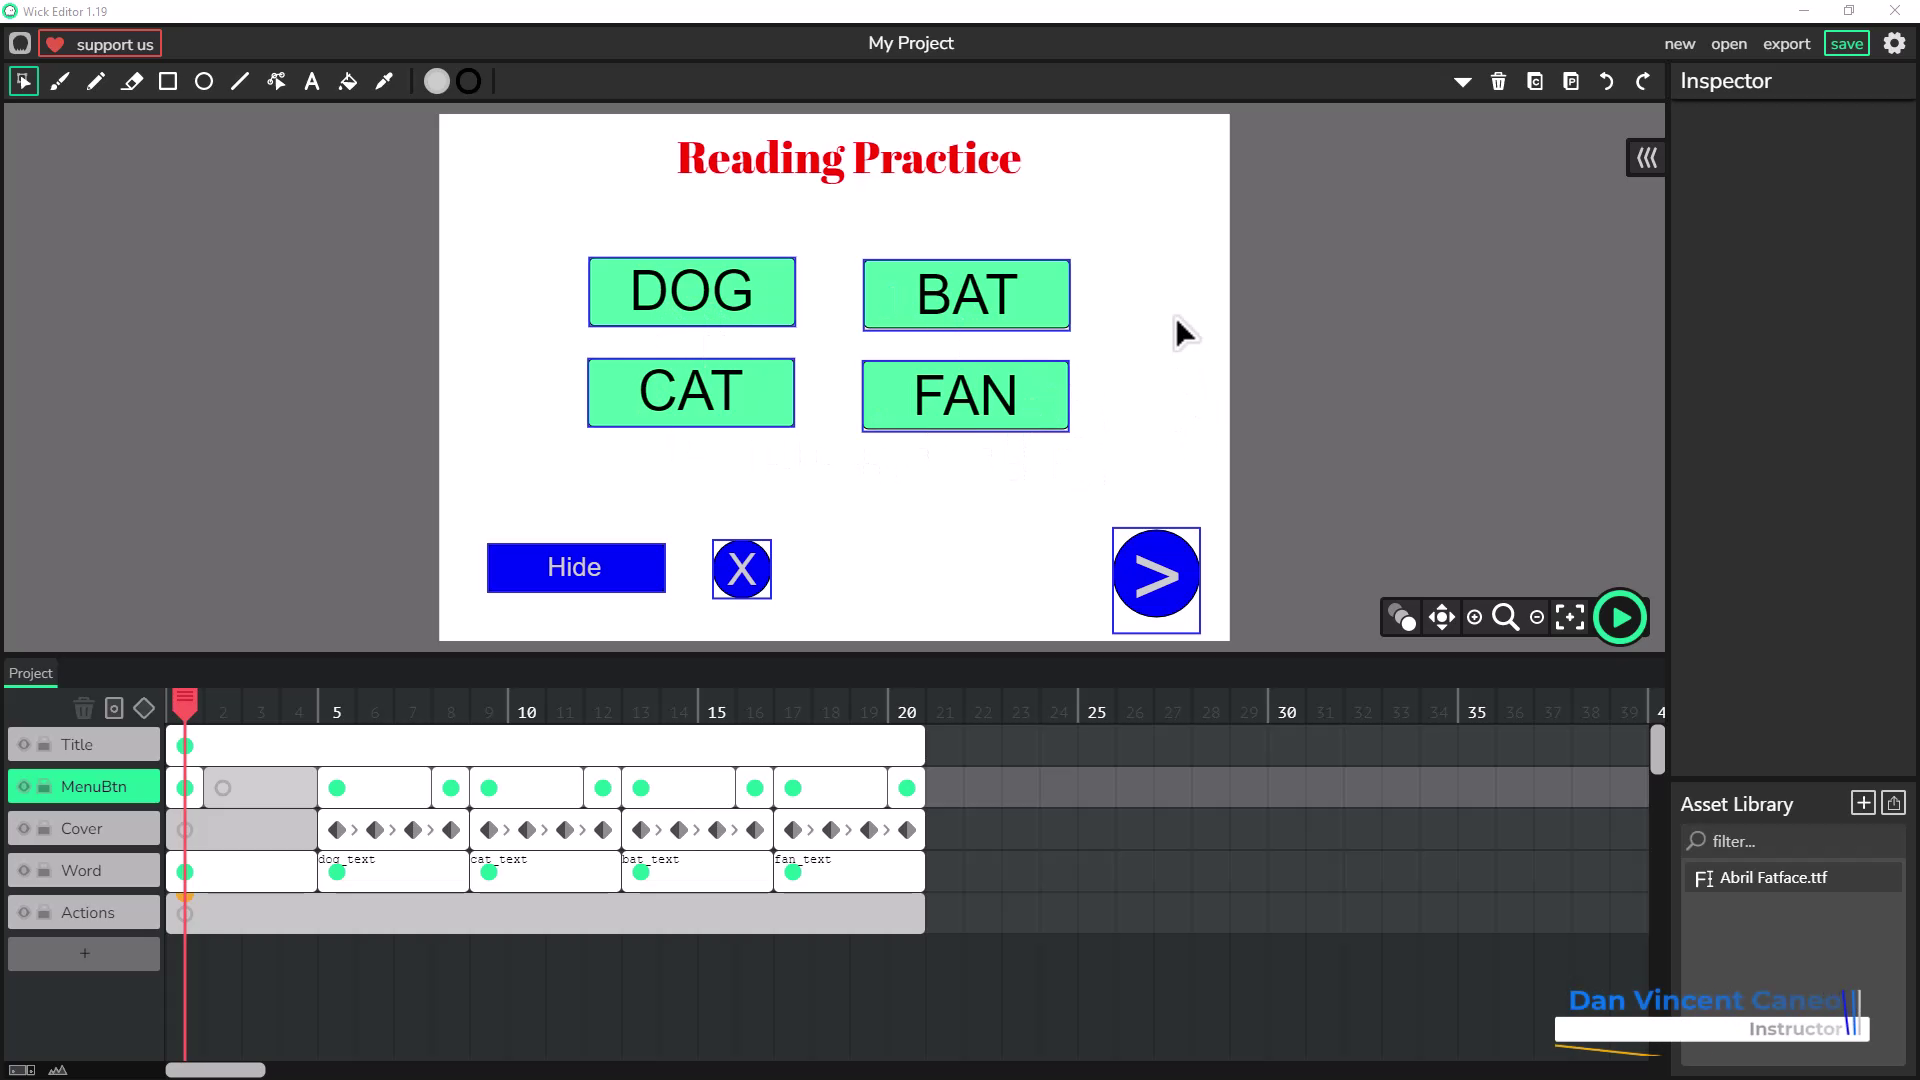Select the Brush tool
The width and height of the screenshot is (1920, 1080).
pyautogui.click(x=60, y=82)
